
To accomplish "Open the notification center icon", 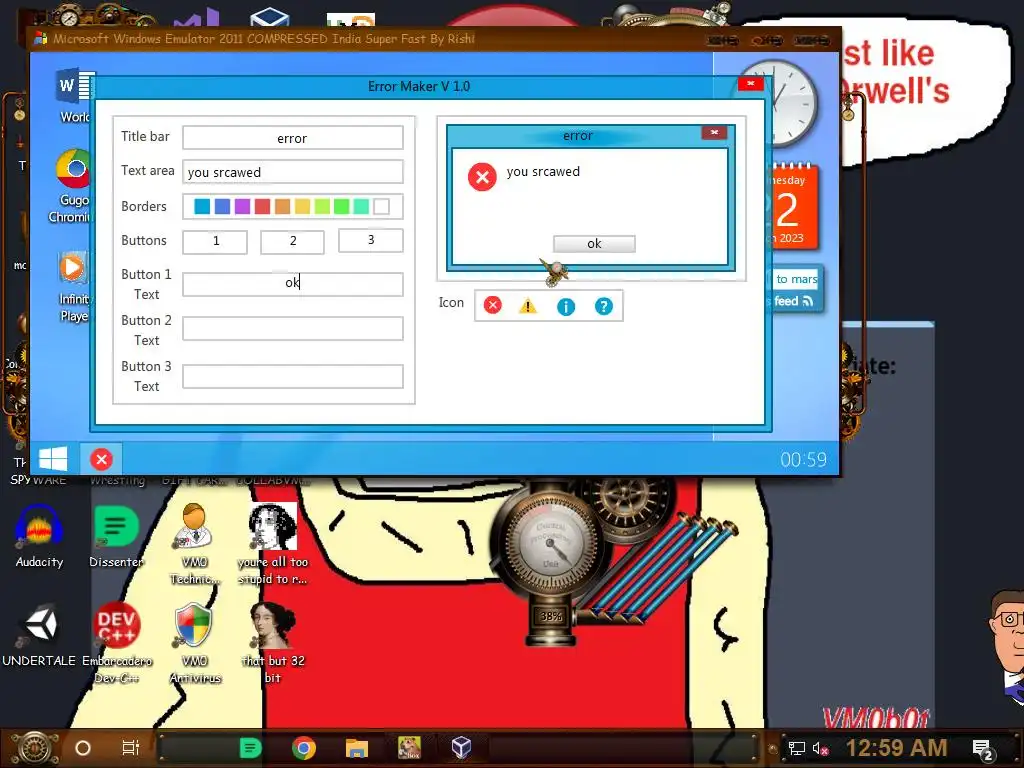I will click(983, 750).
